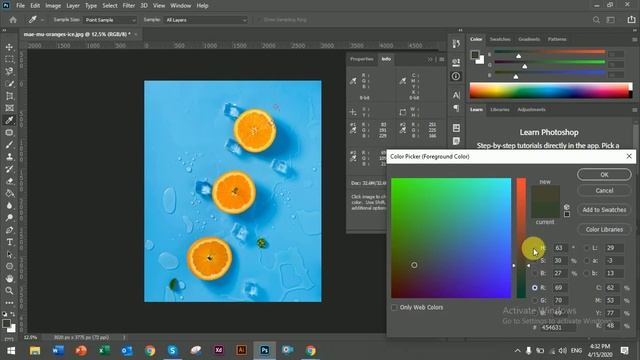640x360 pixels.
Task: Click the RGB spectrum ramp in Color panel
Action: point(550,91)
